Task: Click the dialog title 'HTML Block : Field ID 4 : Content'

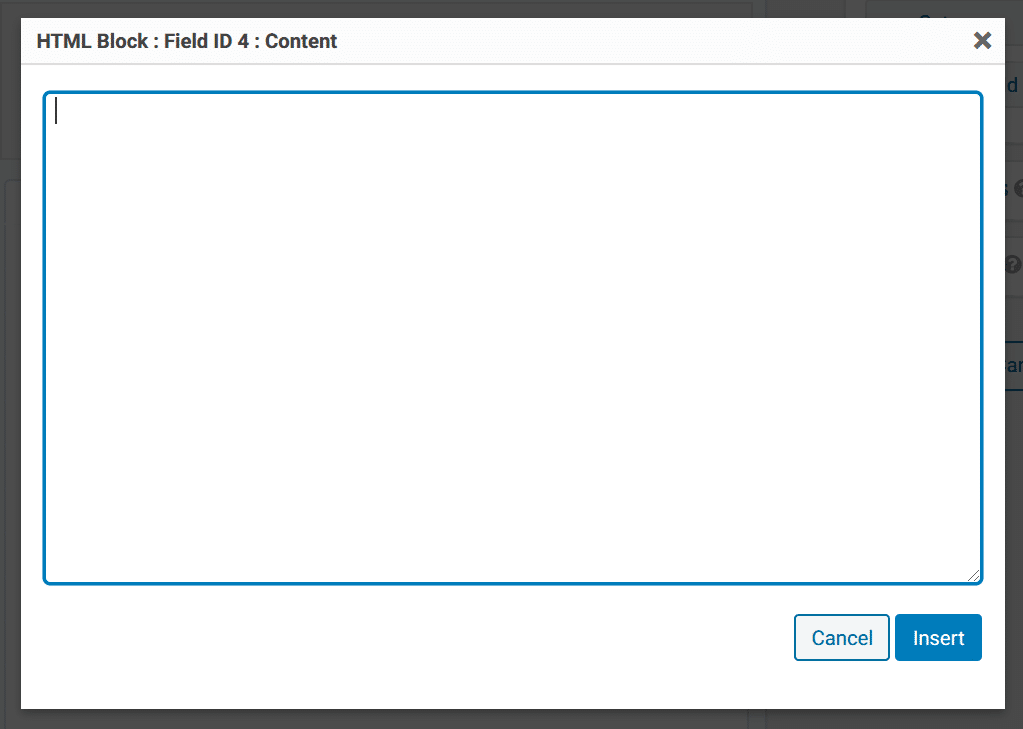Action: 187,41
